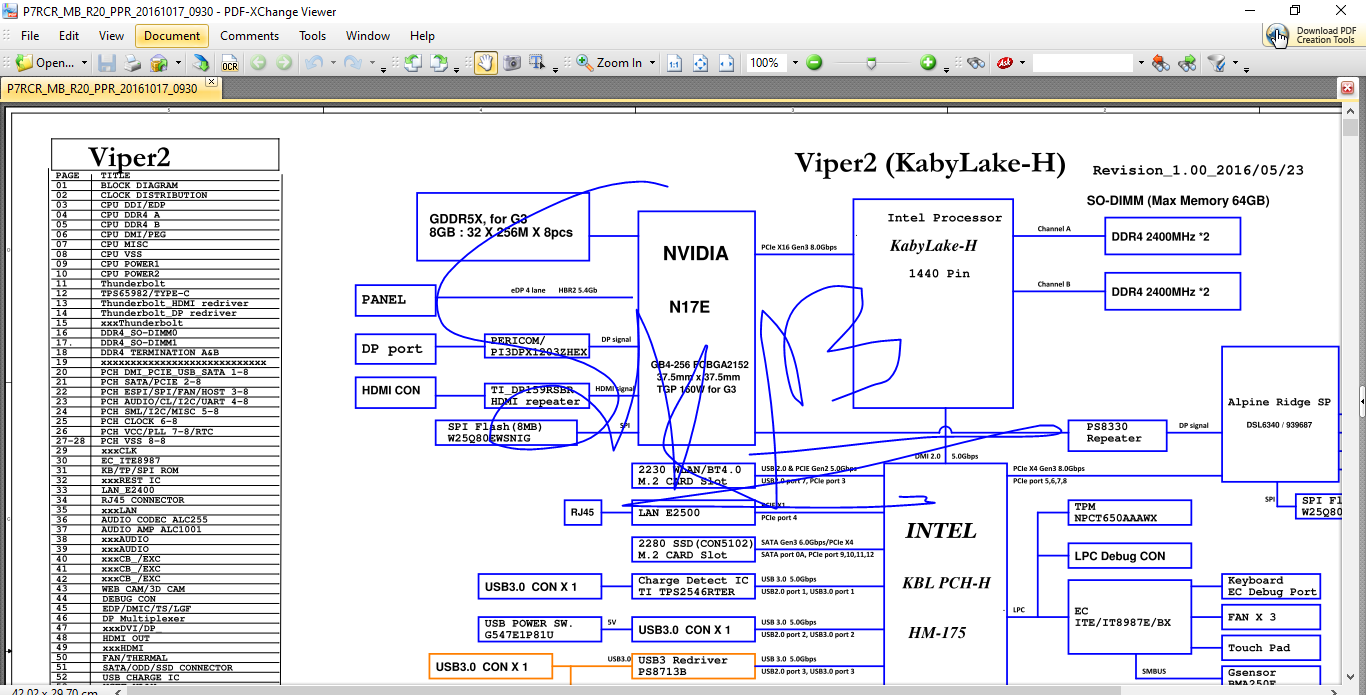Click the 'EC ITE8987' page index entry
Viewport: 1366px width, 695px height.
tap(130, 461)
